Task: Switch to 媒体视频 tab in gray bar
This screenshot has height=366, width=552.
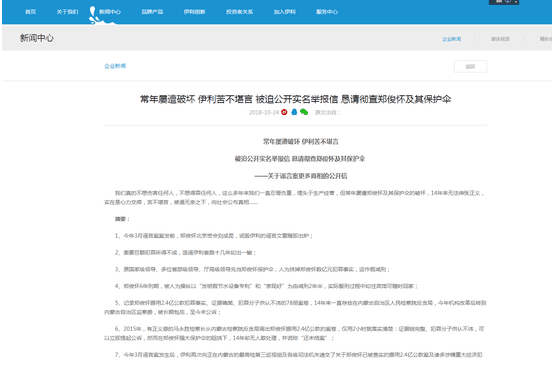Action: click(500, 39)
